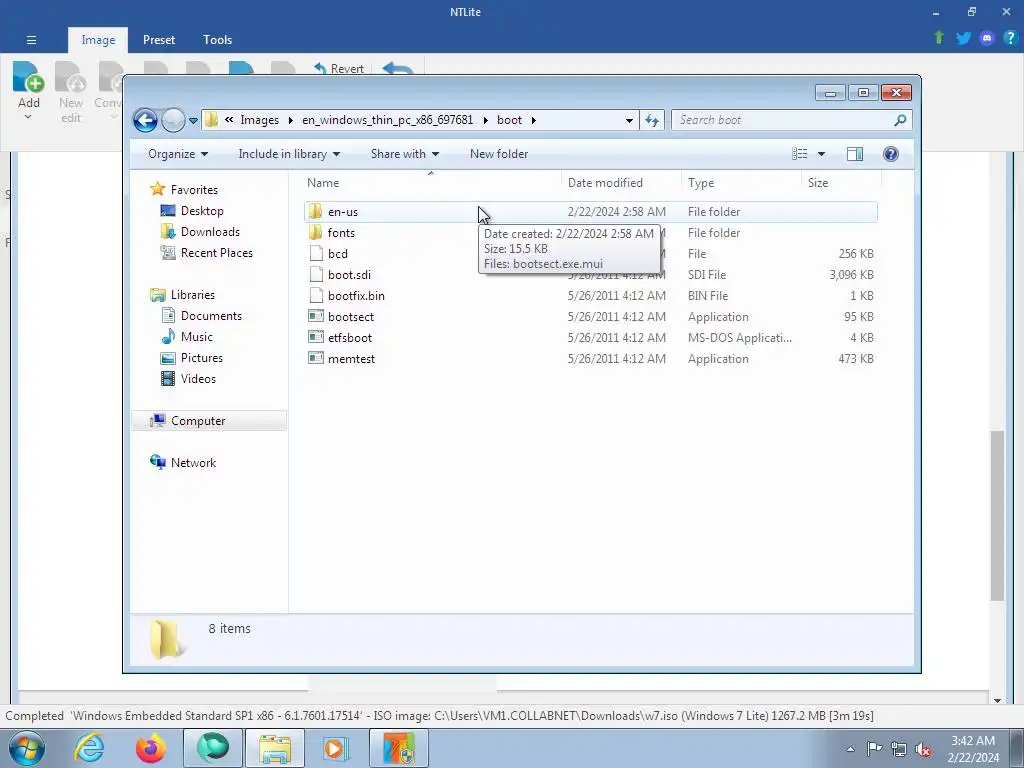Expand arrow after Images in path
This screenshot has width=1024, height=768.
pyautogui.click(x=291, y=120)
